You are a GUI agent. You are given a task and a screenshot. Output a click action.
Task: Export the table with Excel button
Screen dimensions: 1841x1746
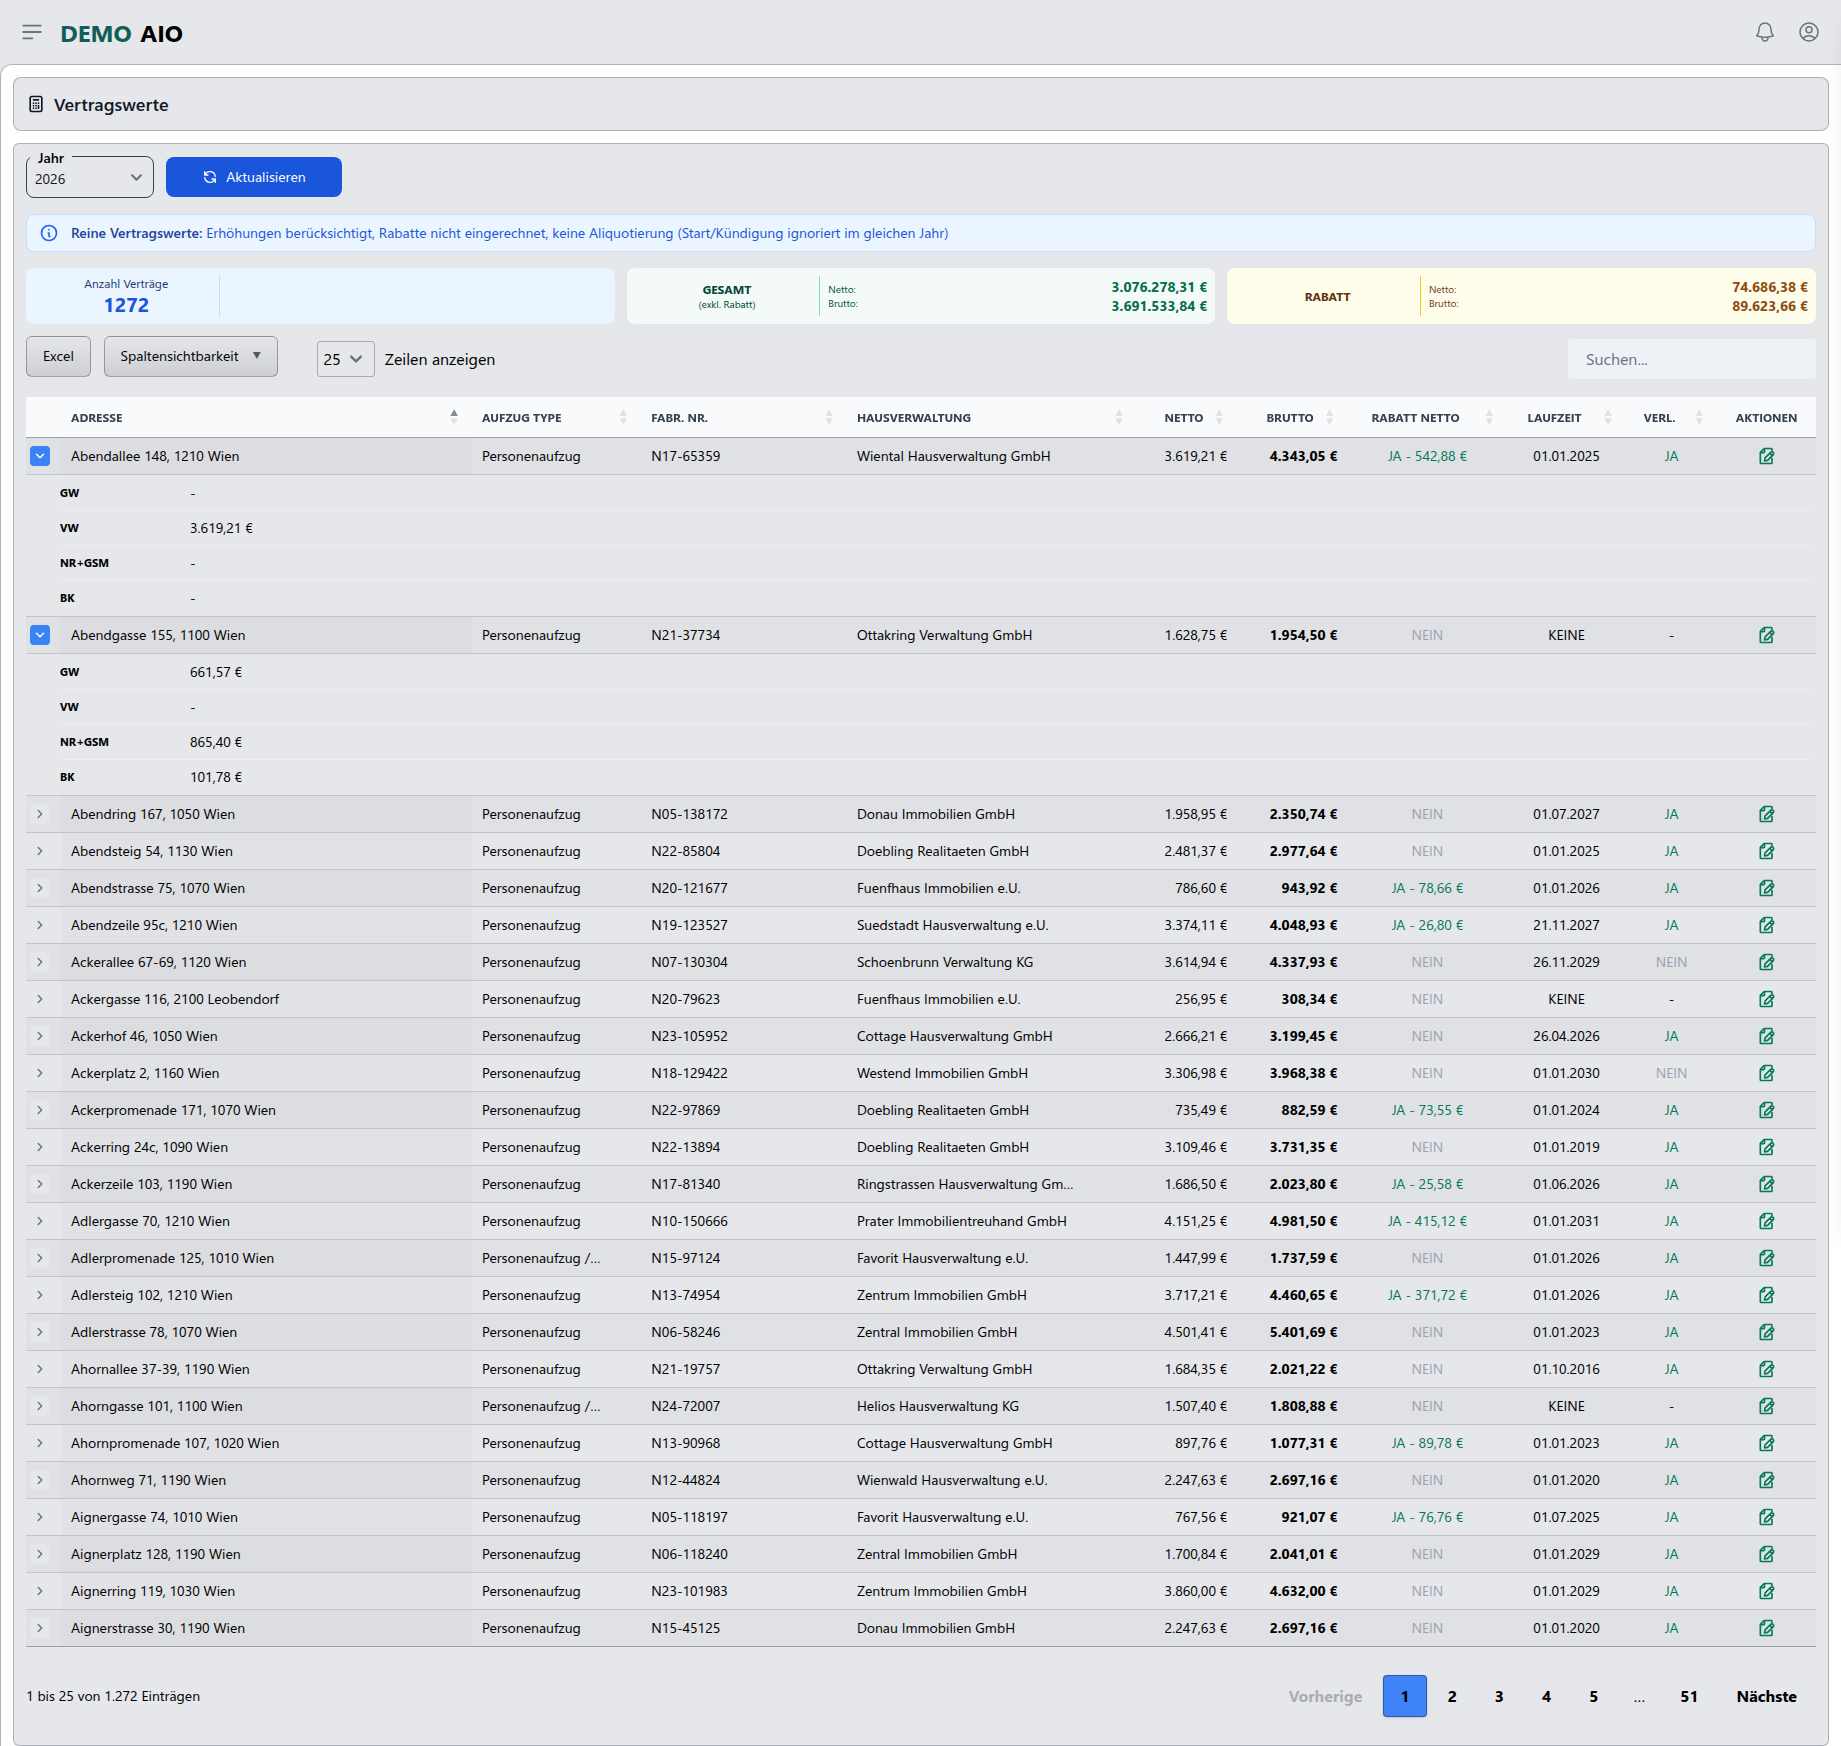(58, 356)
